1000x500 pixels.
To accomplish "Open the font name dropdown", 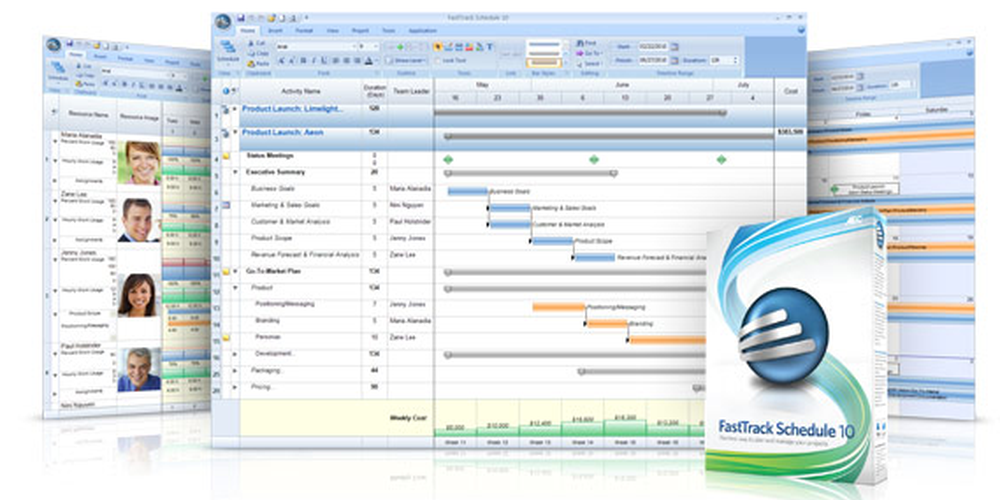I will pyautogui.click(x=354, y=47).
